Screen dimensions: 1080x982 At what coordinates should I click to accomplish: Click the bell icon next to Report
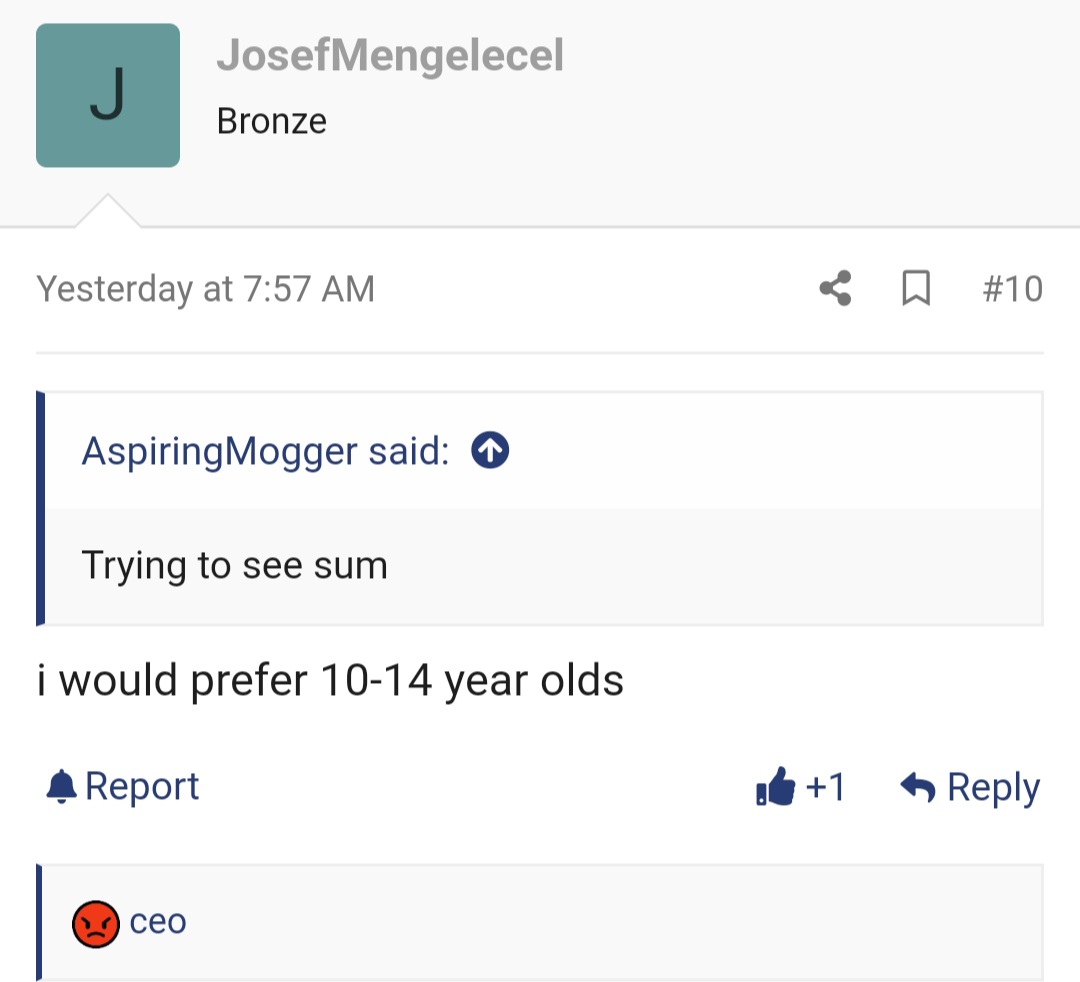[x=61, y=787]
